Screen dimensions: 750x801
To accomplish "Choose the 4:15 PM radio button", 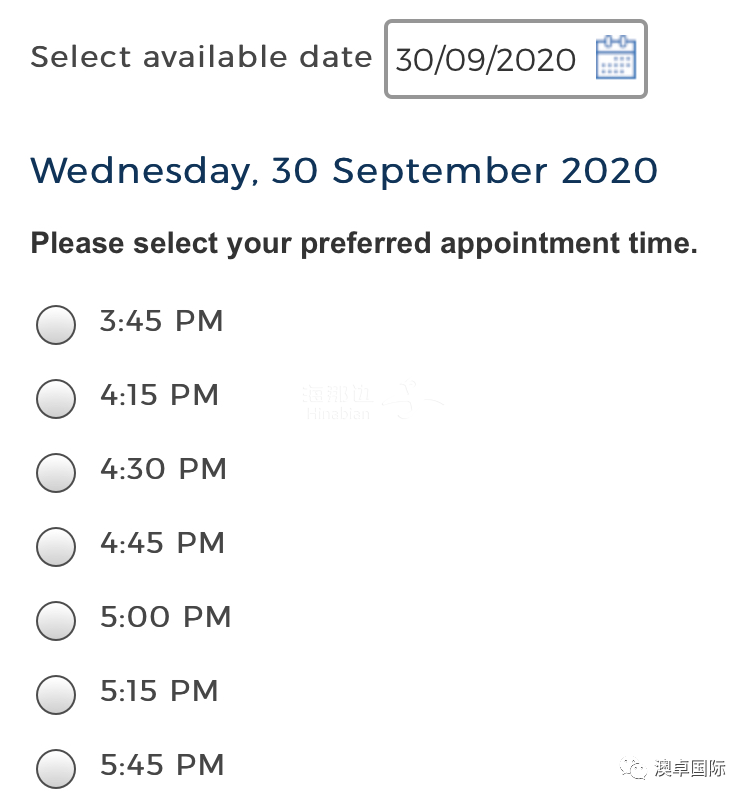I will [56, 398].
